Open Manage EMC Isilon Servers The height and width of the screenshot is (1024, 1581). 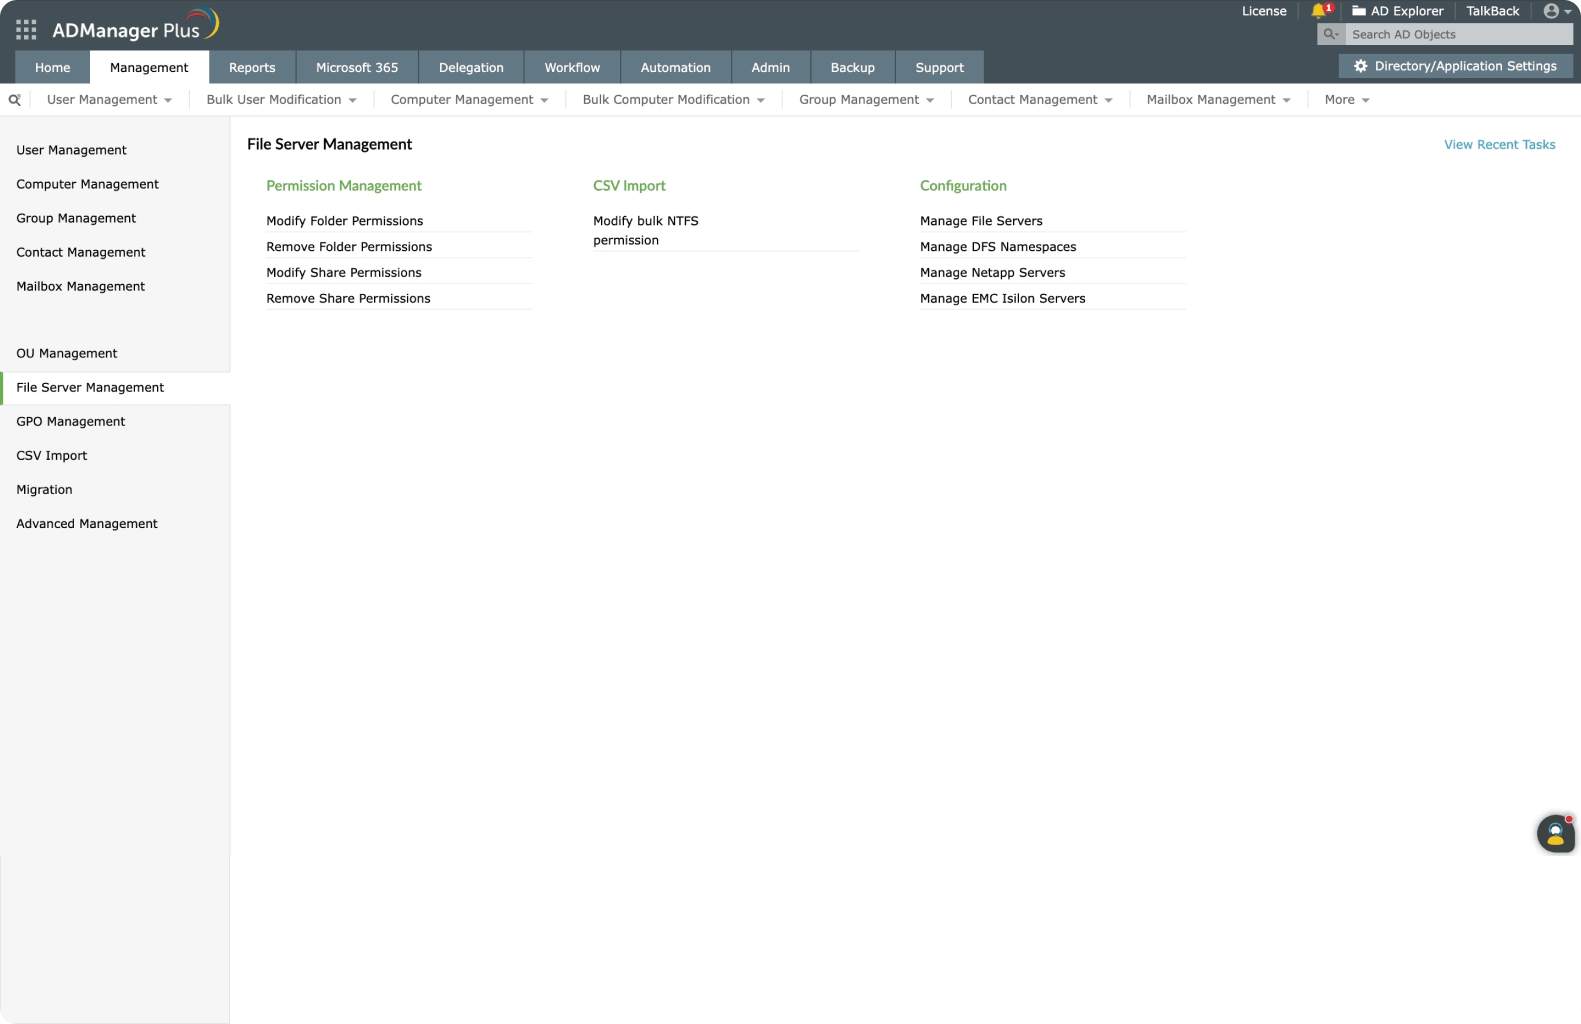tap(1003, 299)
